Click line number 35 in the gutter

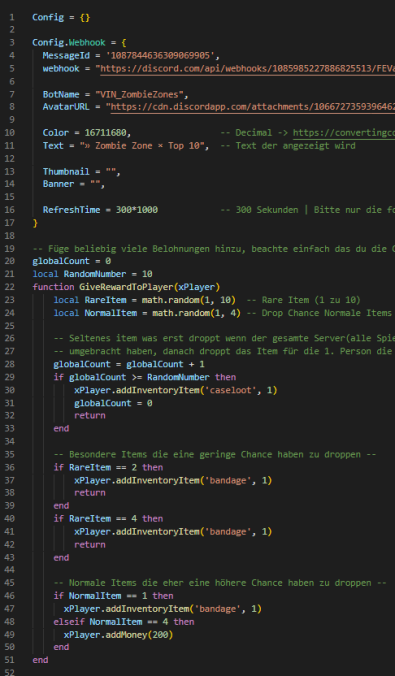(9, 454)
